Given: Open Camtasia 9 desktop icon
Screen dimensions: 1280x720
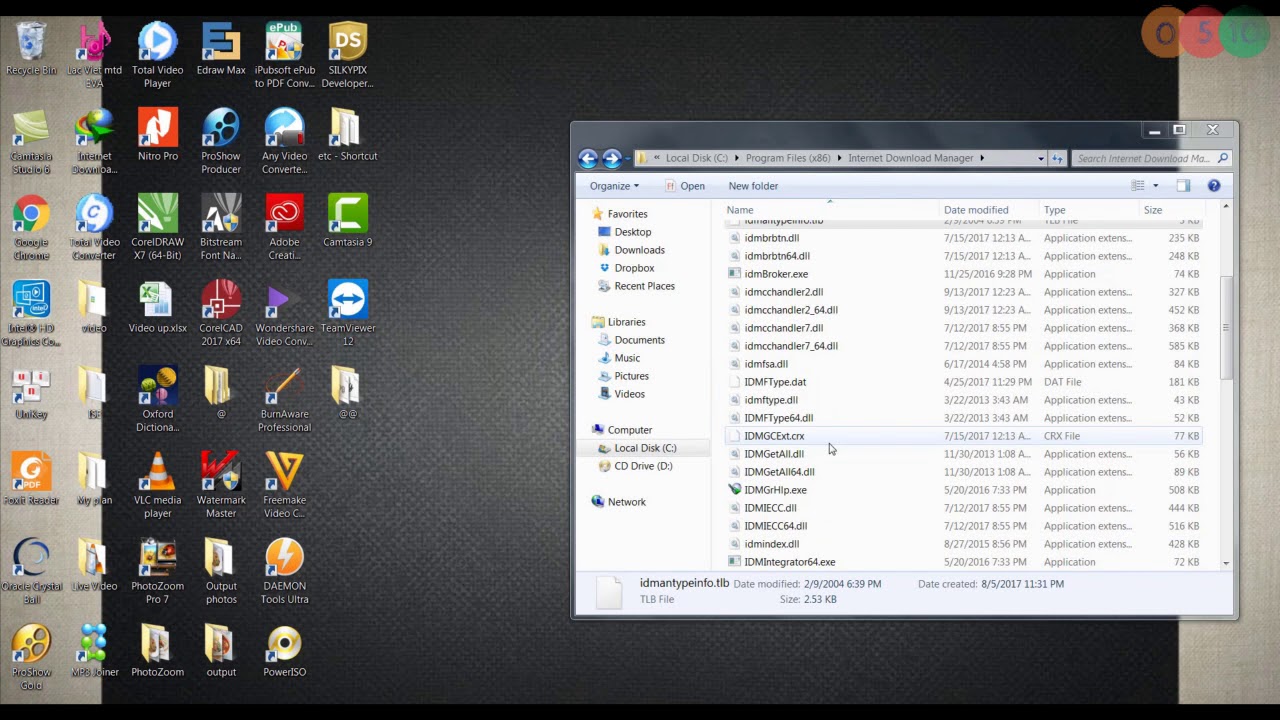Looking at the screenshot, I should [x=348, y=220].
